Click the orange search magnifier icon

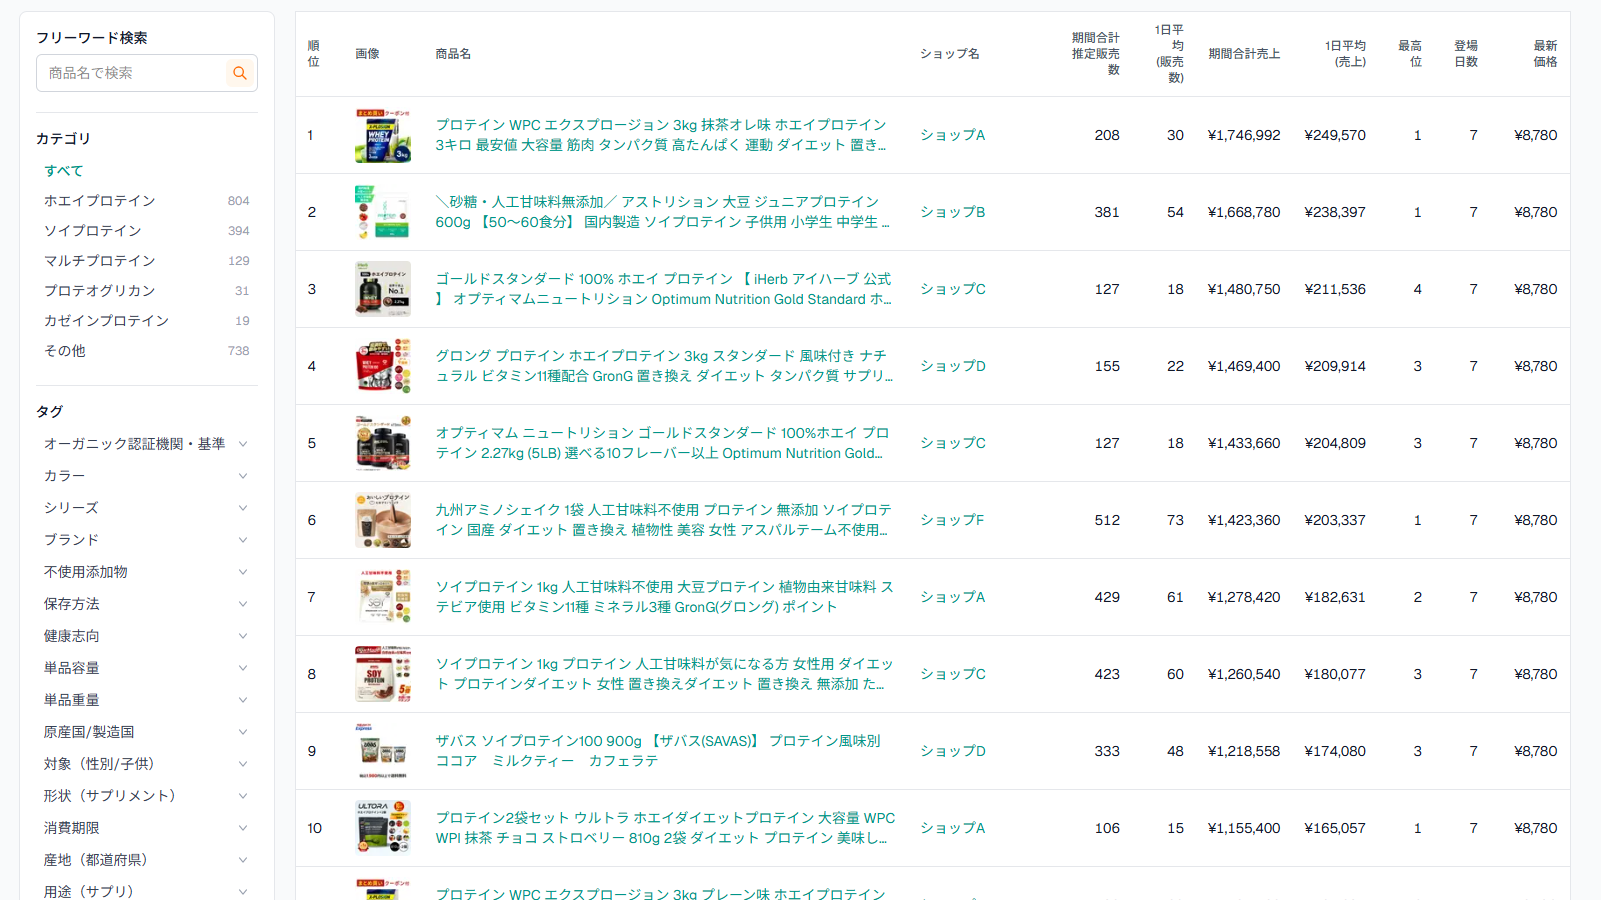pyautogui.click(x=239, y=72)
